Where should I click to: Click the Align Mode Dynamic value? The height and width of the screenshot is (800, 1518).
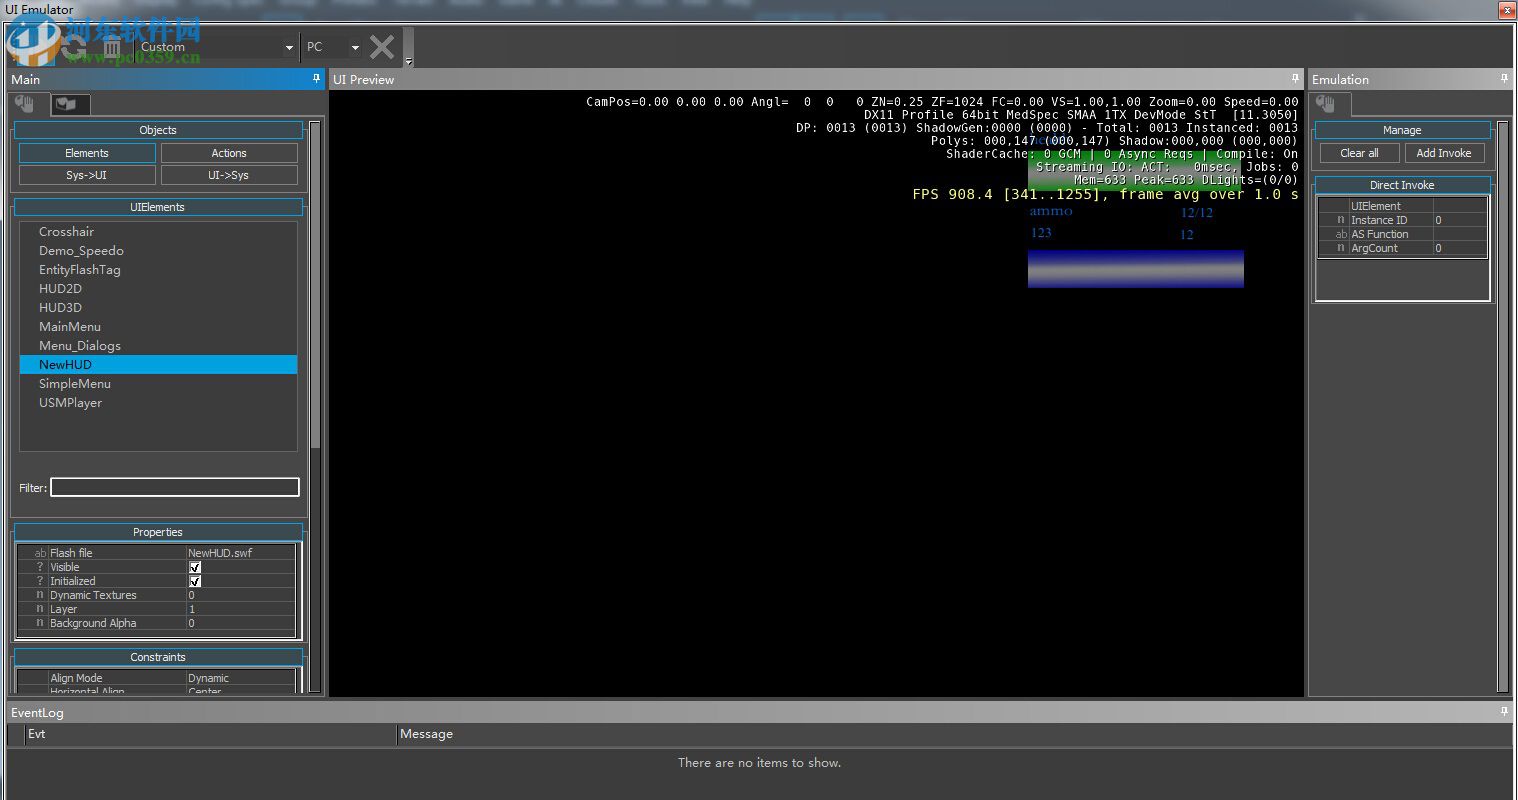click(241, 678)
